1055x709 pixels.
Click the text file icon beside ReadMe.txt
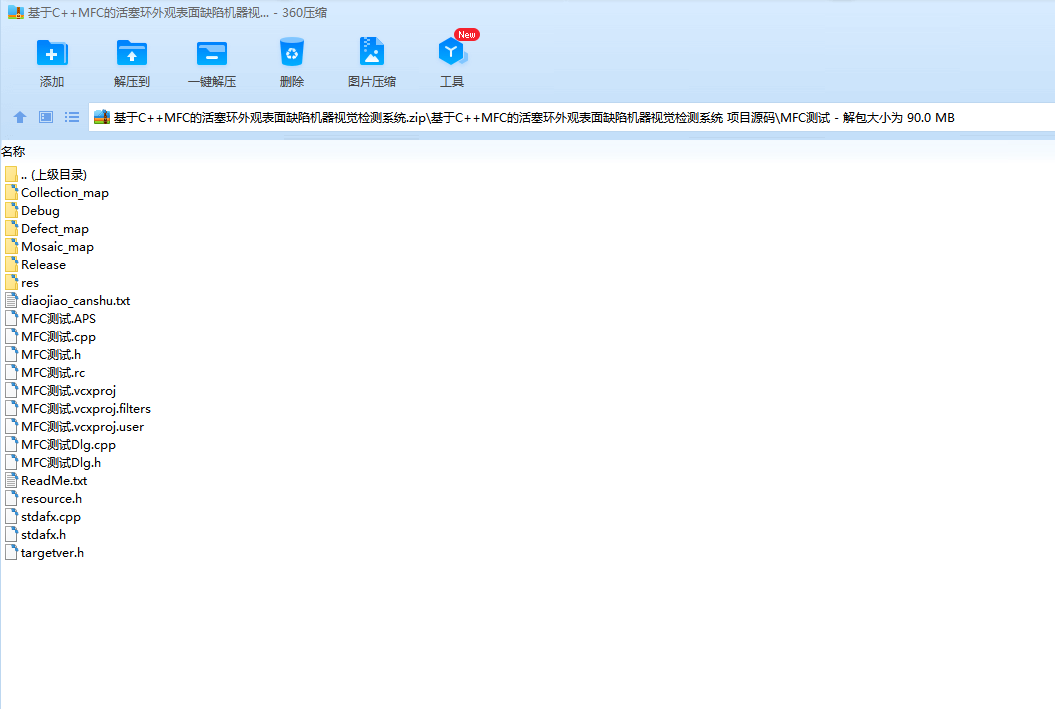click(11, 480)
